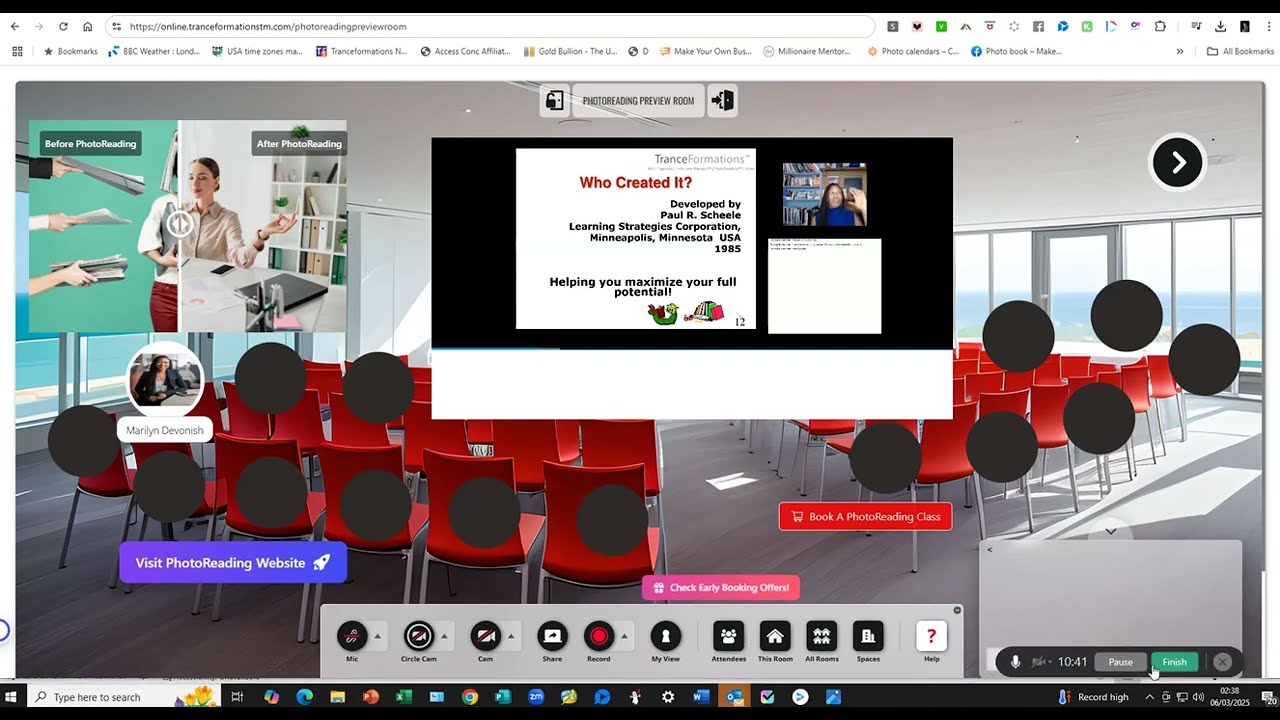Collapse the chat panel chevron
1280x720 pixels.
click(x=1110, y=531)
